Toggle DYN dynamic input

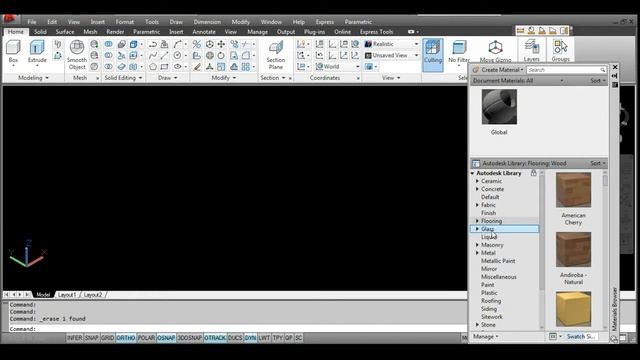[250, 338]
